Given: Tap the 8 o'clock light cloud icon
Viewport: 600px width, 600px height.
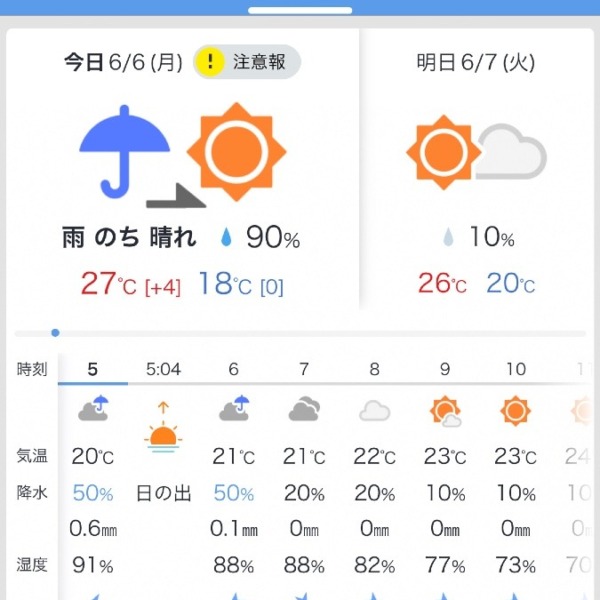Looking at the screenshot, I should (x=375, y=411).
